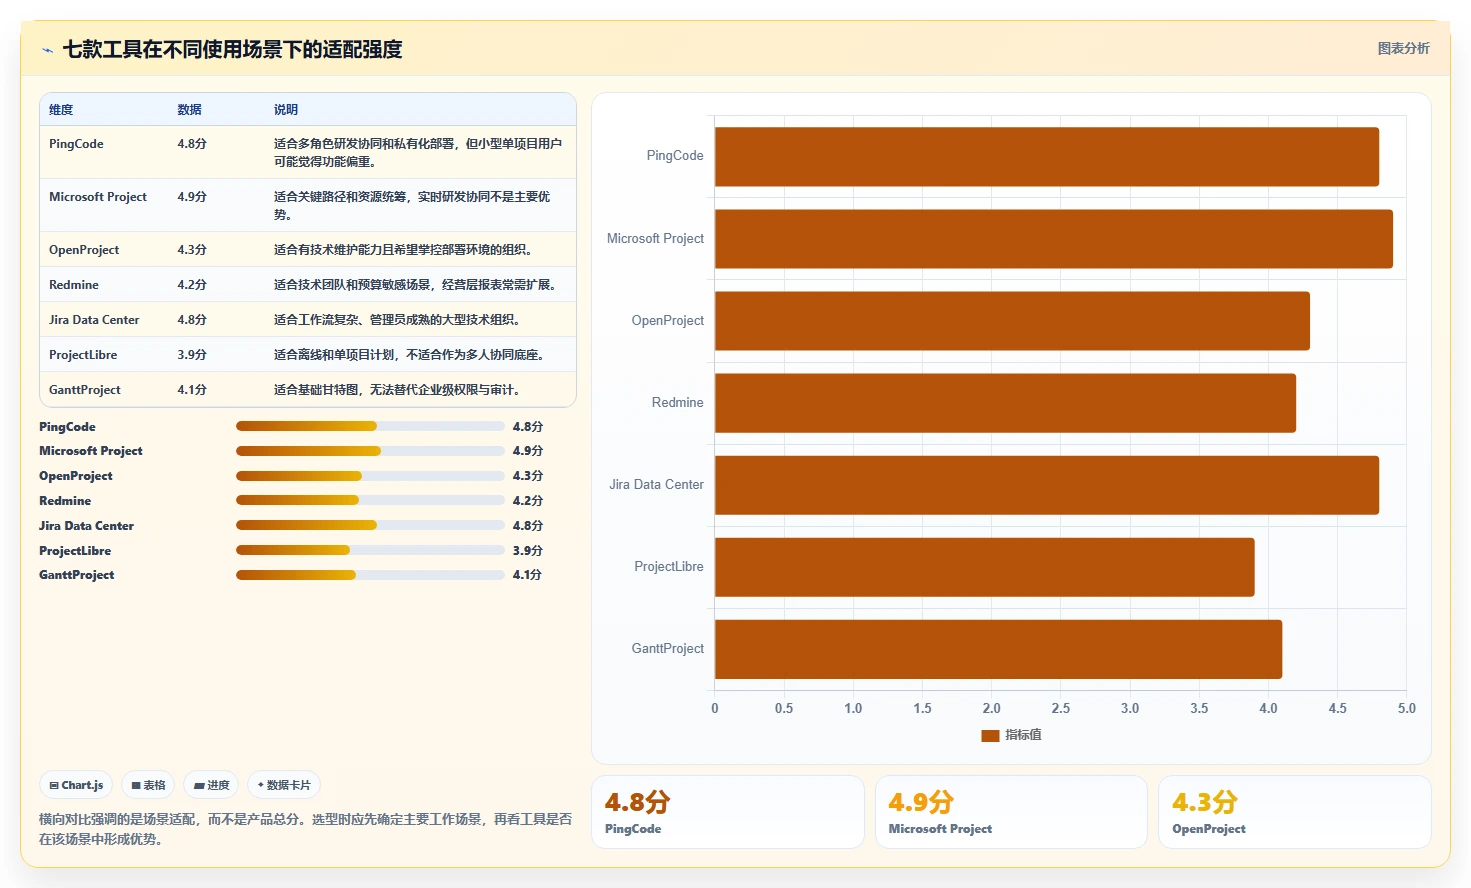Toggle the 指标值 legend label
1471x888 pixels.
point(1023,735)
